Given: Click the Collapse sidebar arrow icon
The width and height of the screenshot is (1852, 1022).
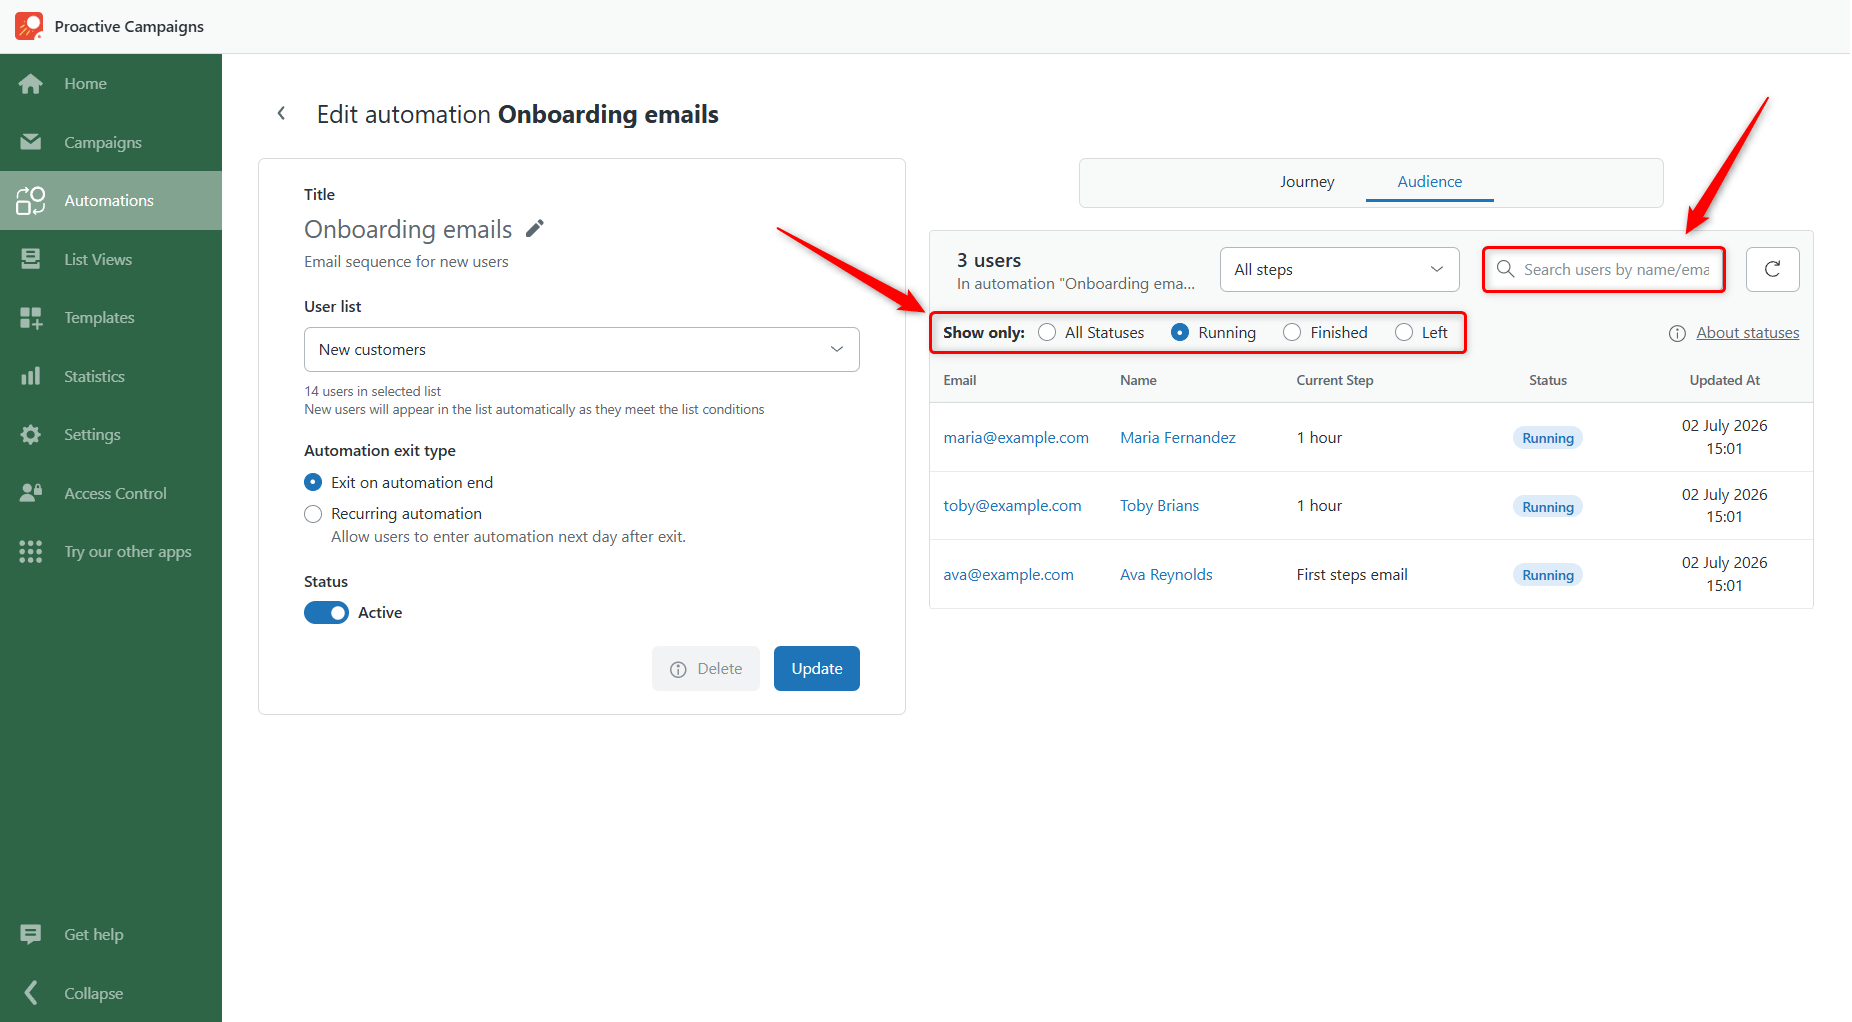Looking at the screenshot, I should tap(31, 993).
